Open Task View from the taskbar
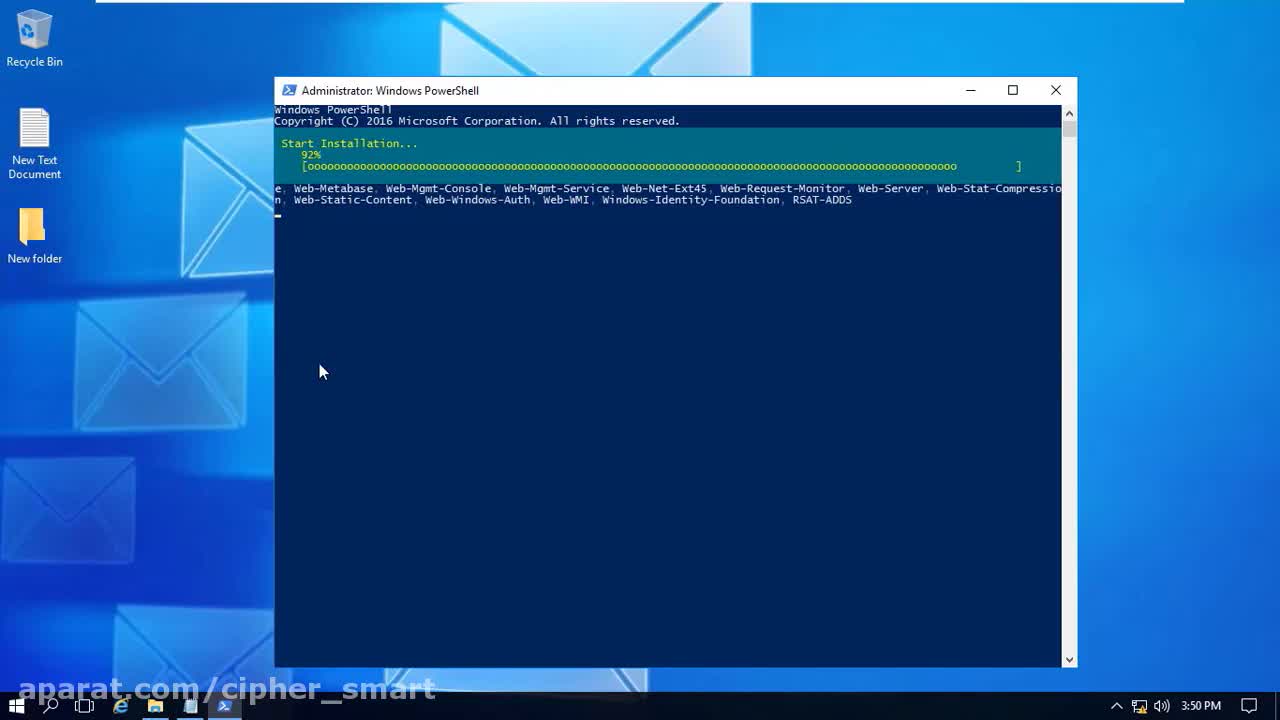1280x720 pixels. pos(84,706)
